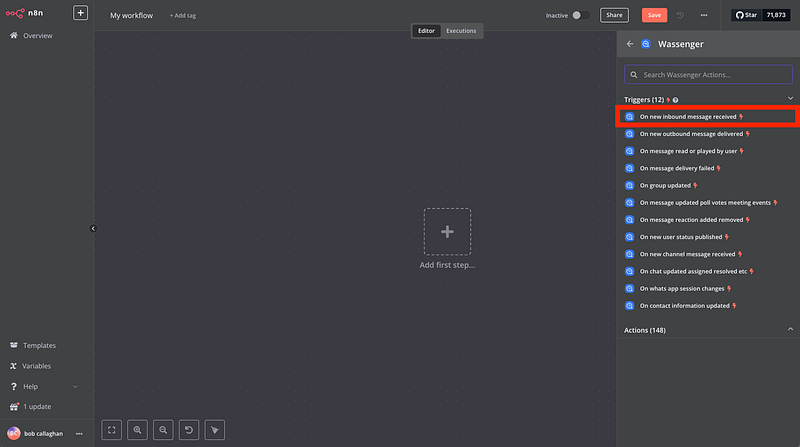This screenshot has width=800, height=447.
Task: Toggle the Inactive workflow switch
Action: tap(577, 15)
